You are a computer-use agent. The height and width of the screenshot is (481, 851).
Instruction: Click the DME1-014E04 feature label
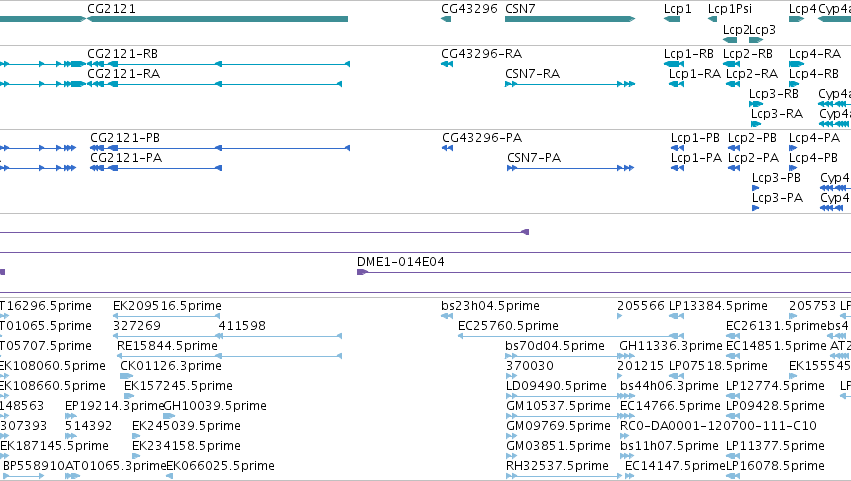pyautogui.click(x=401, y=262)
